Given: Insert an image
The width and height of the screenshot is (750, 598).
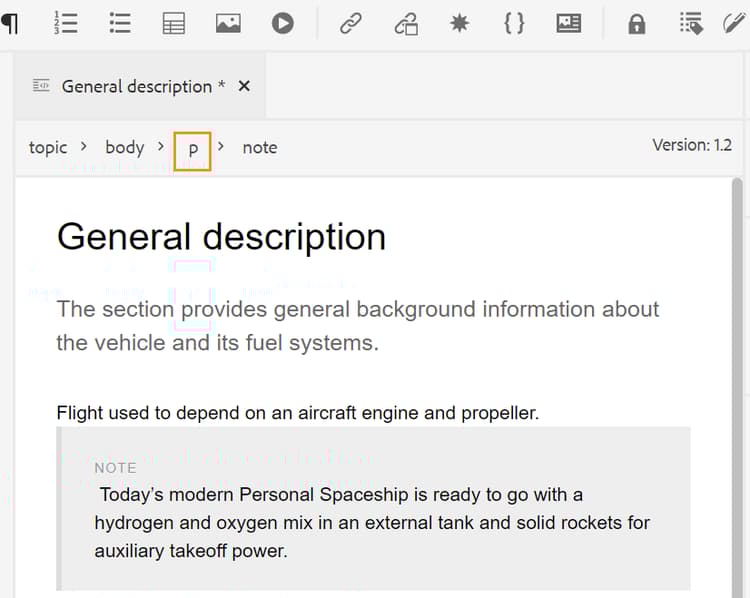Looking at the screenshot, I should tap(228, 23).
